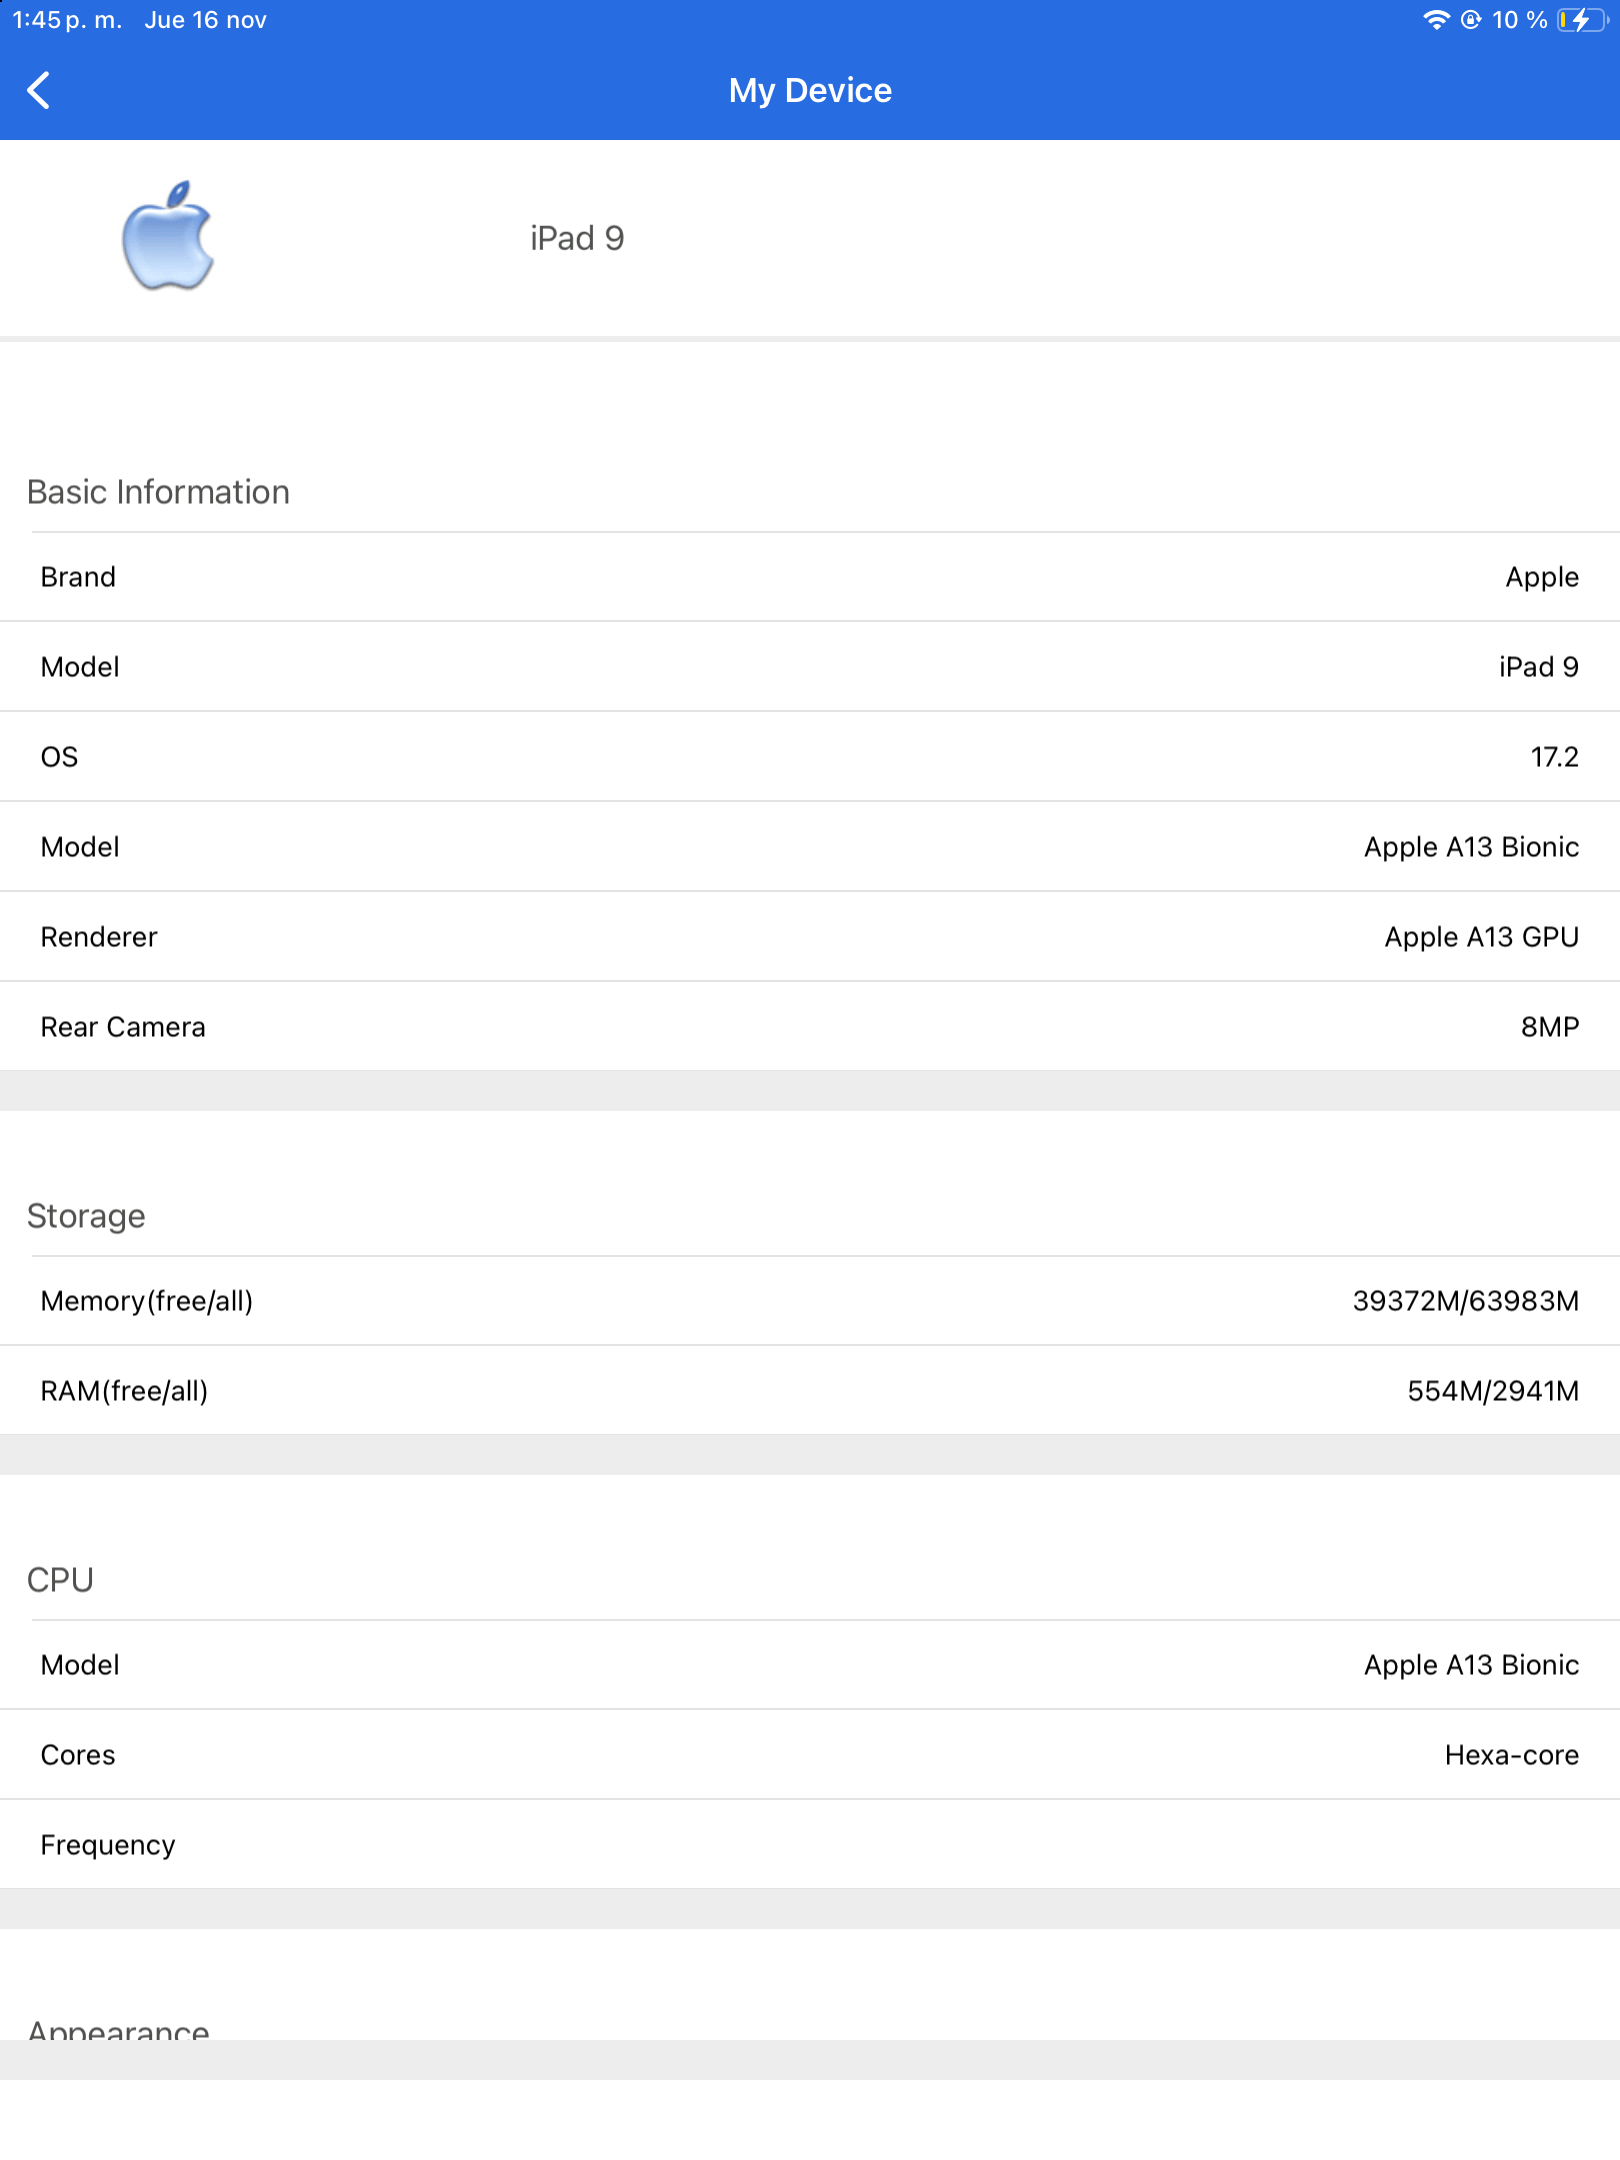Tap the Storage section header
1620x2160 pixels.
(x=86, y=1216)
